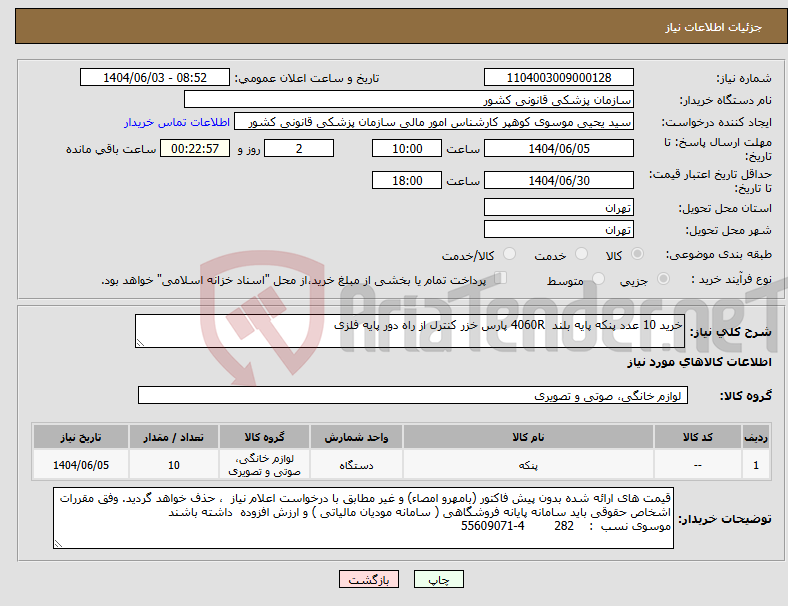Click the resize grip of the buyer notes area

tap(58, 544)
